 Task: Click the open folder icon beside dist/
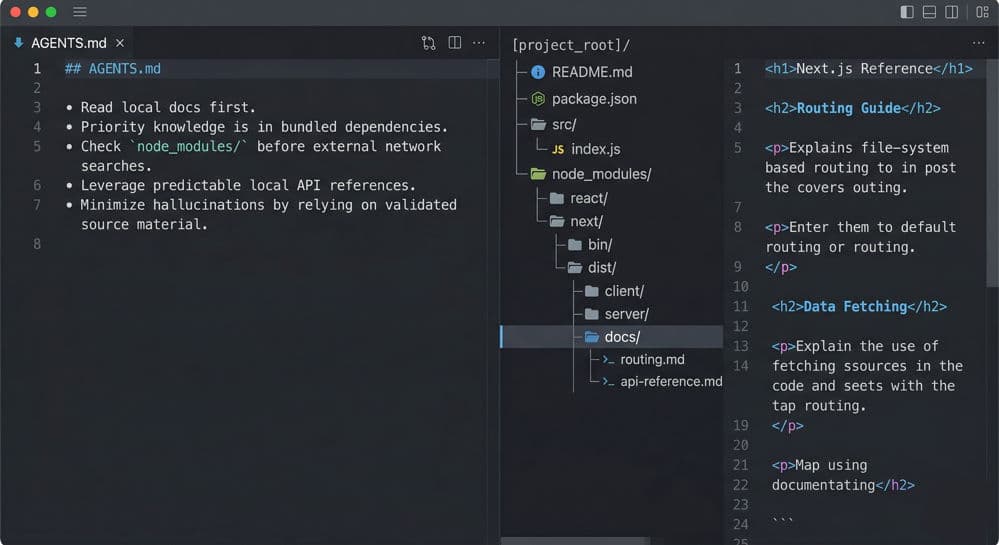(575, 268)
